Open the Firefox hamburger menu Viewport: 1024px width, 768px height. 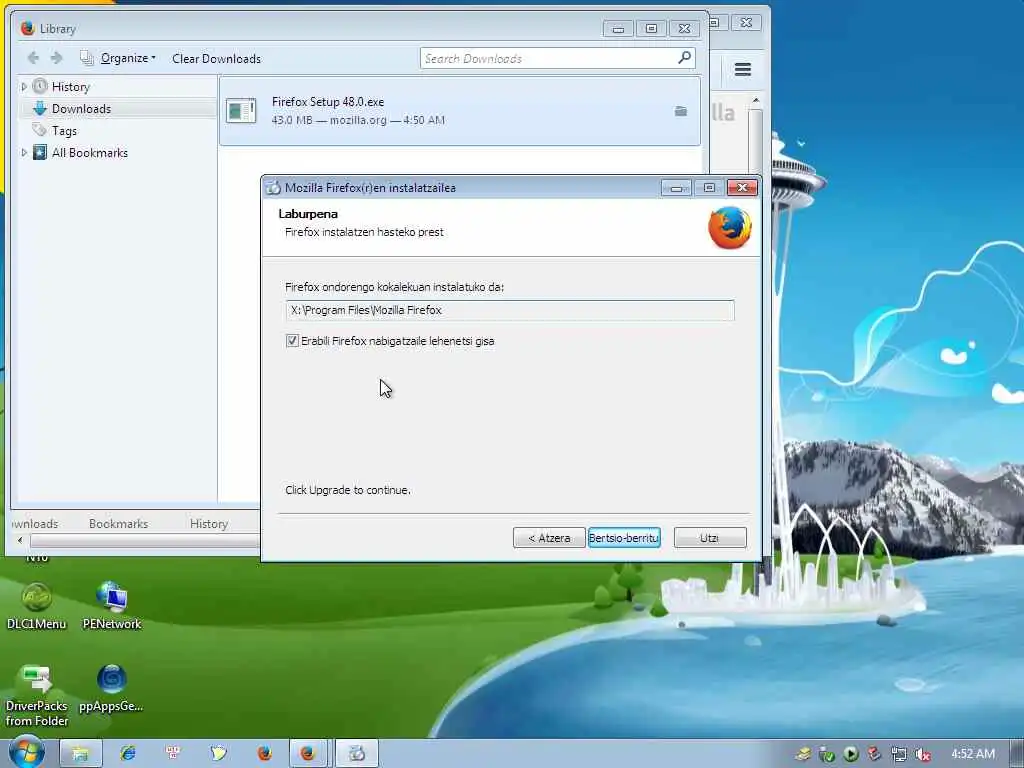743,69
